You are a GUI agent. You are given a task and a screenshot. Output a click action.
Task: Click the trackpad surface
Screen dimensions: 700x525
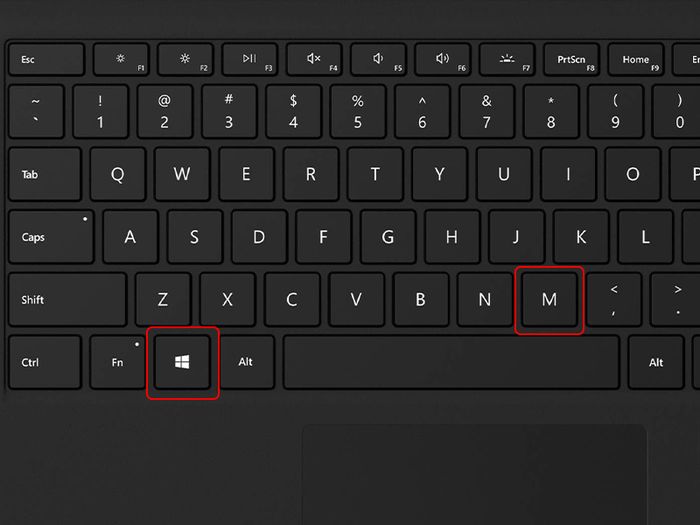(475, 475)
